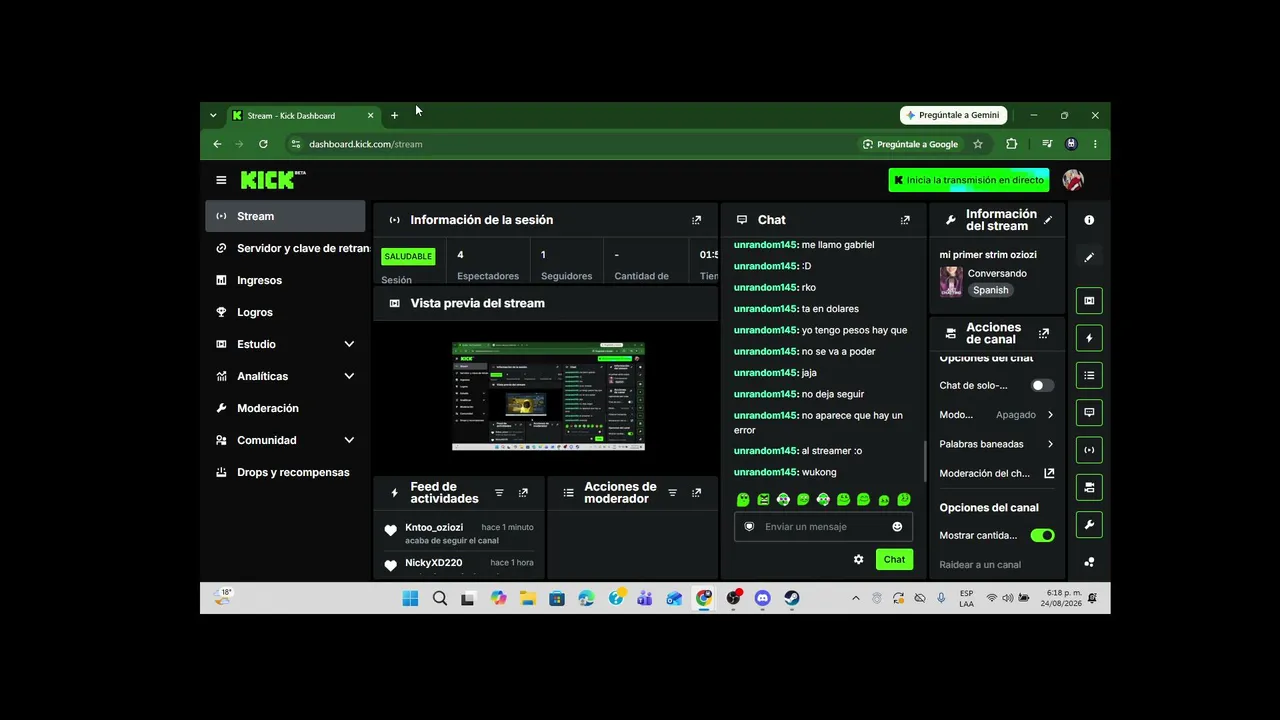Reload the page with the browser refresh button
Screen dimensions: 1280x720
click(x=263, y=144)
